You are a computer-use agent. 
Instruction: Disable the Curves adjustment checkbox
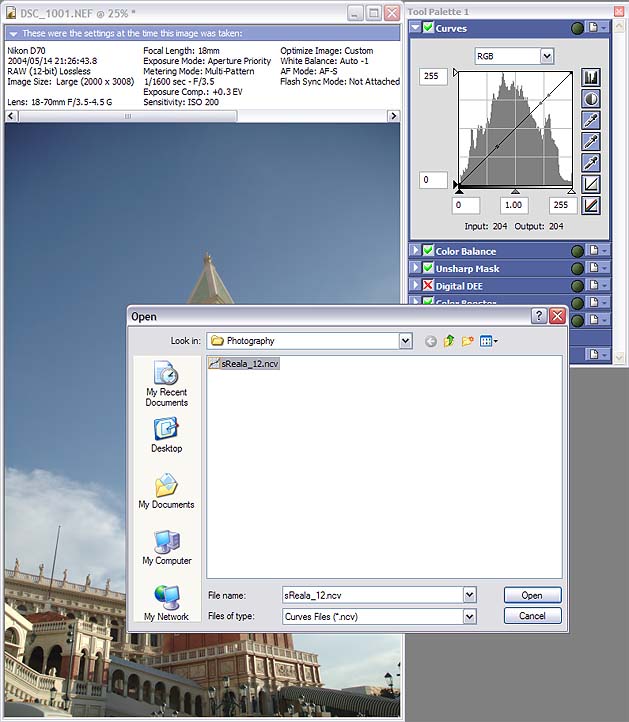click(428, 28)
